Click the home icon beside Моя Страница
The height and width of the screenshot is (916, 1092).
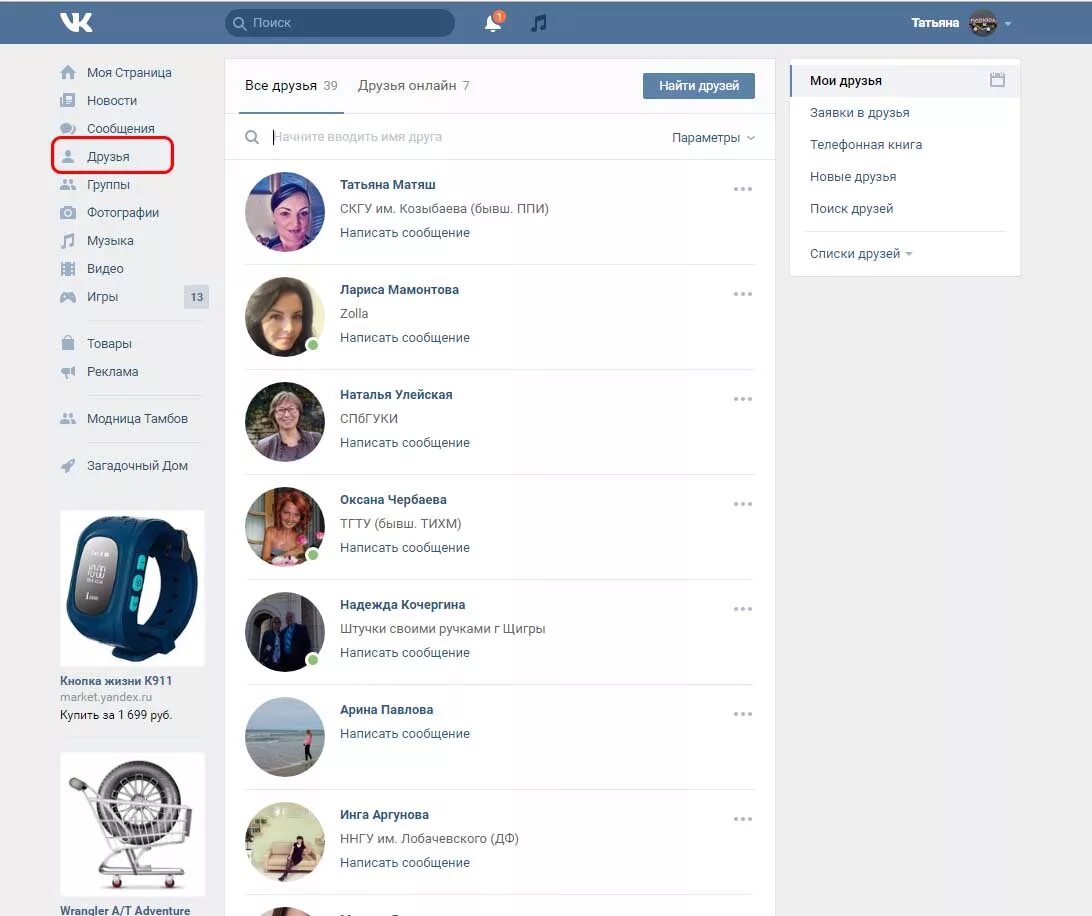coord(68,72)
